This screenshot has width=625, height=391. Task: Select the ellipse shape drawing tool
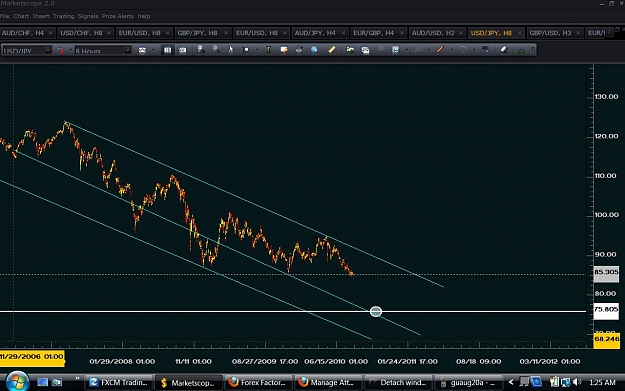pyautogui.click(x=463, y=50)
